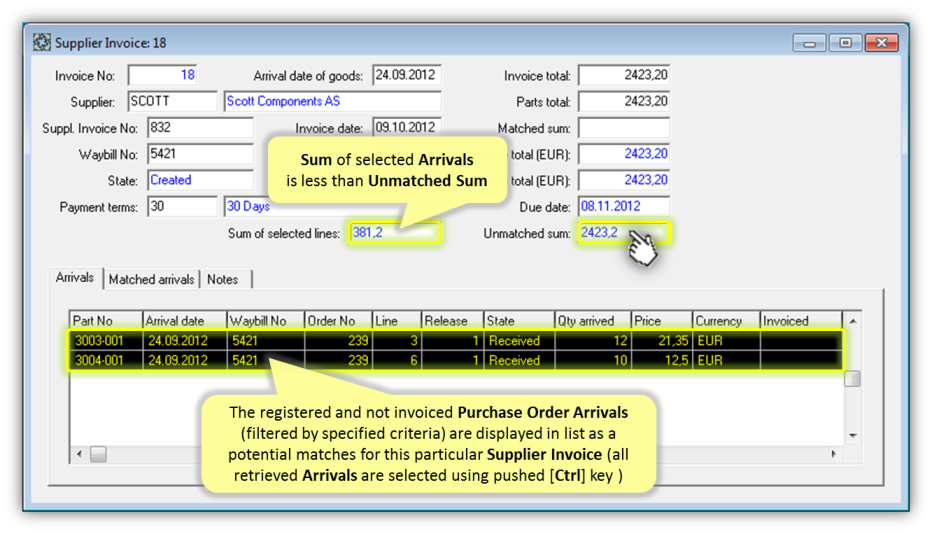Click the Invoice total field

coord(623,75)
